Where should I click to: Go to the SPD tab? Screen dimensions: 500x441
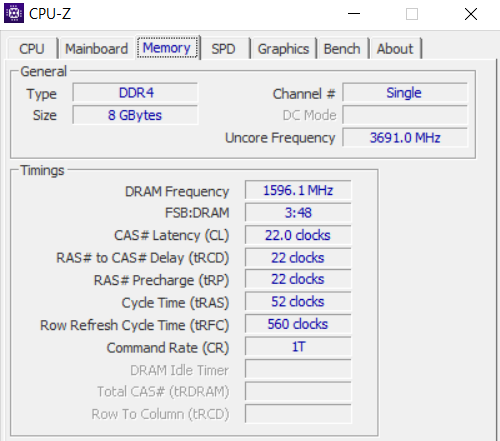[223, 49]
